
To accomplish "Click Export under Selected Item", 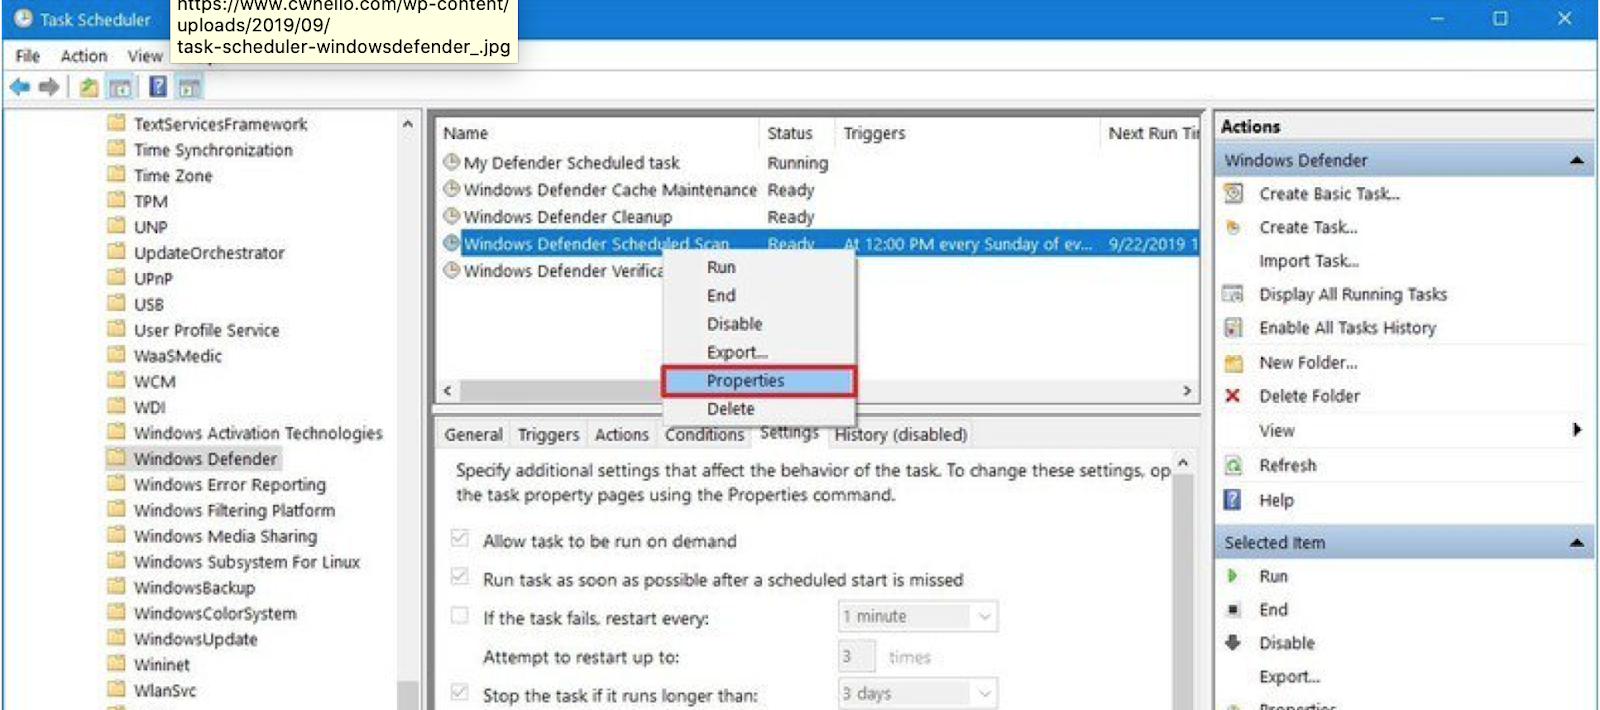I will point(1289,677).
